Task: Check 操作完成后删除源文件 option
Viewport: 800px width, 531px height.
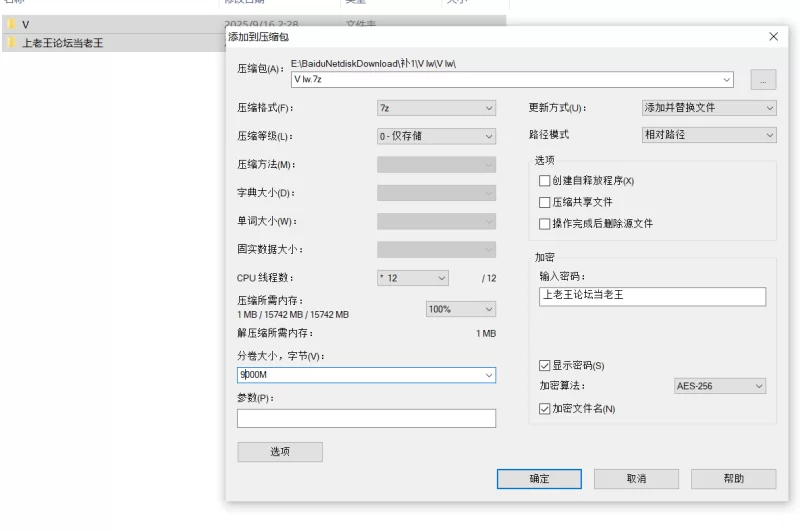Action: (544, 223)
